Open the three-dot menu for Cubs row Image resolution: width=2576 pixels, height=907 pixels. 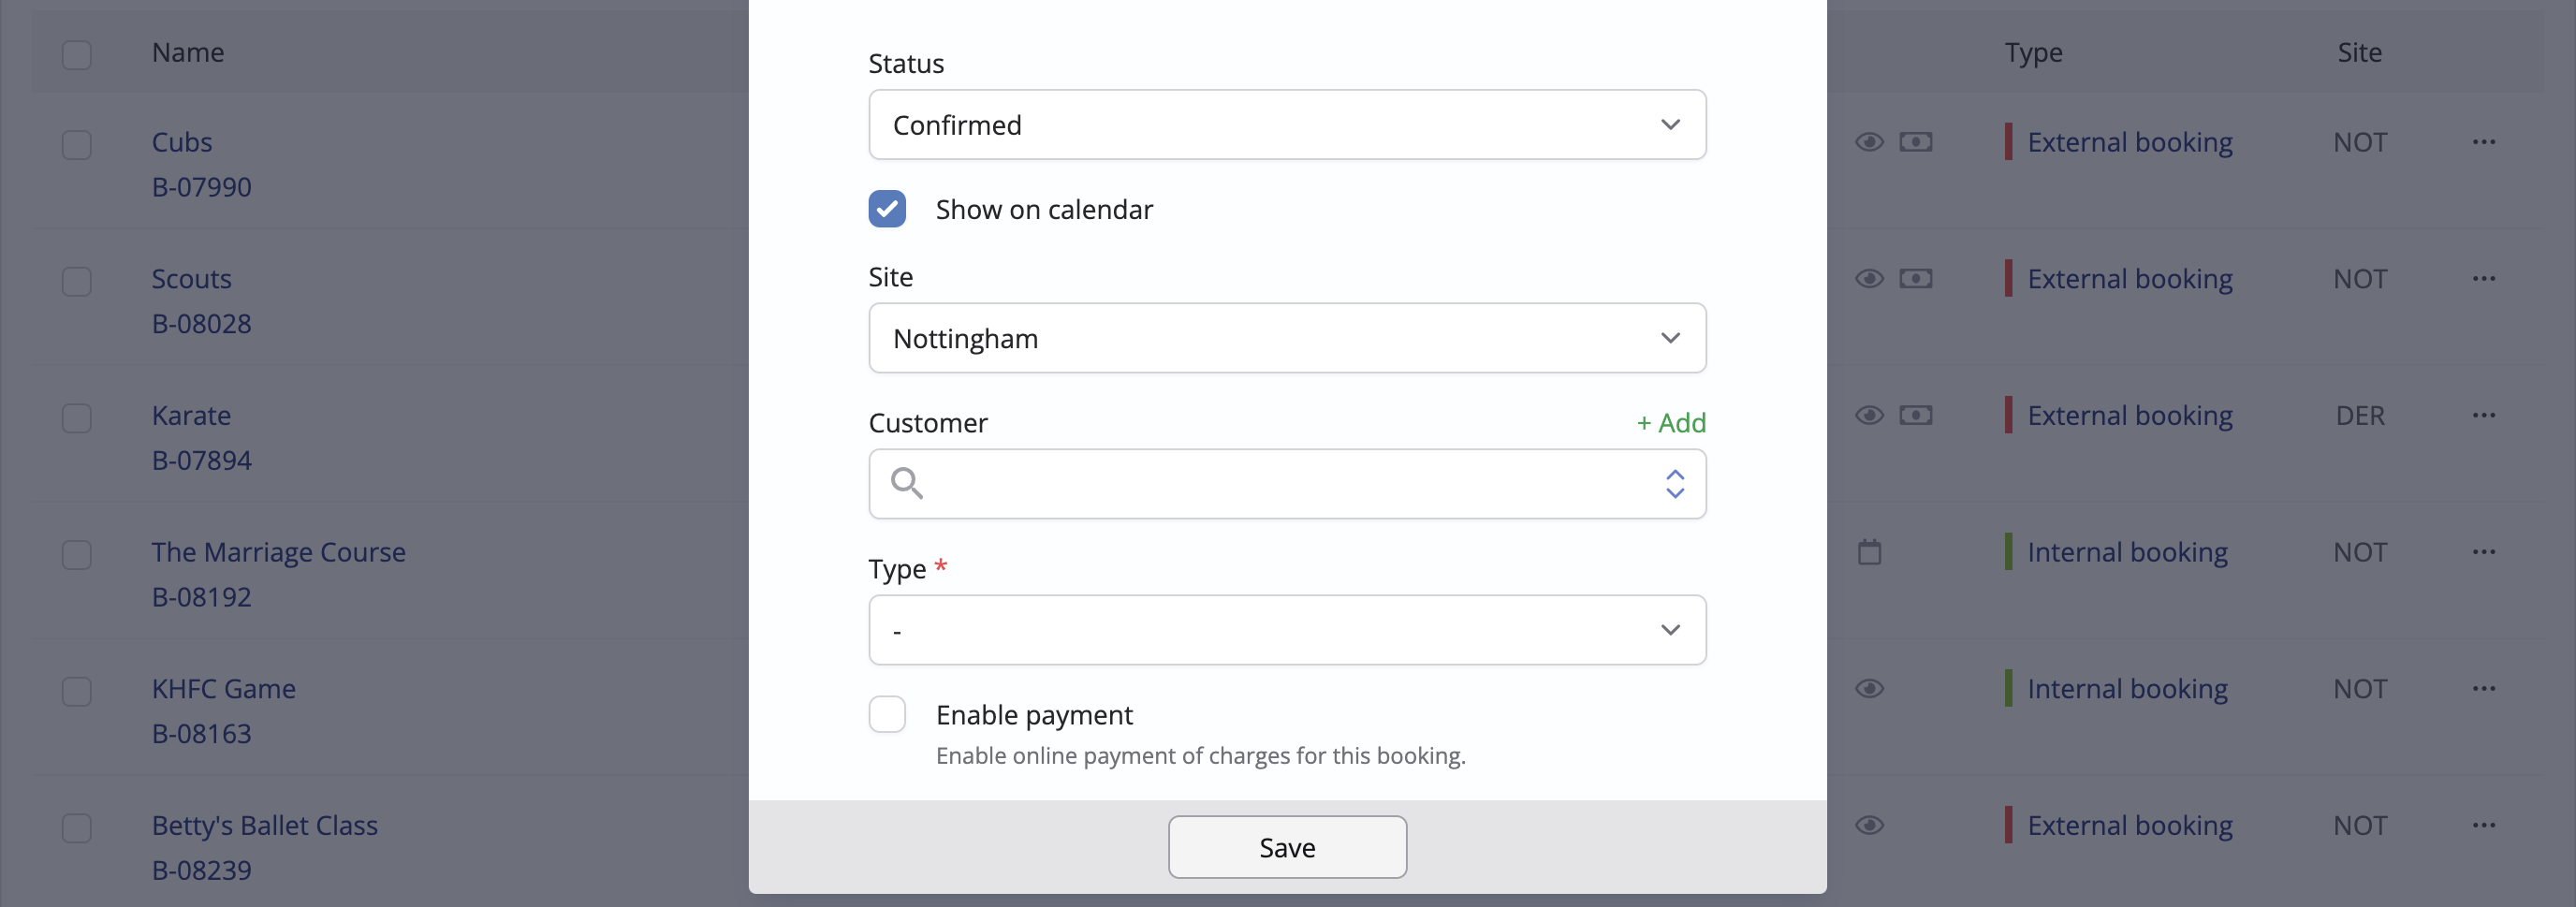tap(2484, 142)
